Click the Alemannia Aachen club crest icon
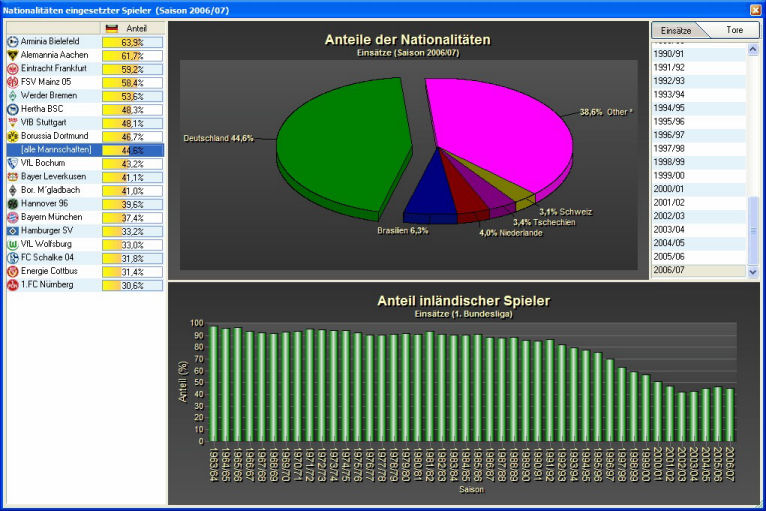 [x=13, y=55]
